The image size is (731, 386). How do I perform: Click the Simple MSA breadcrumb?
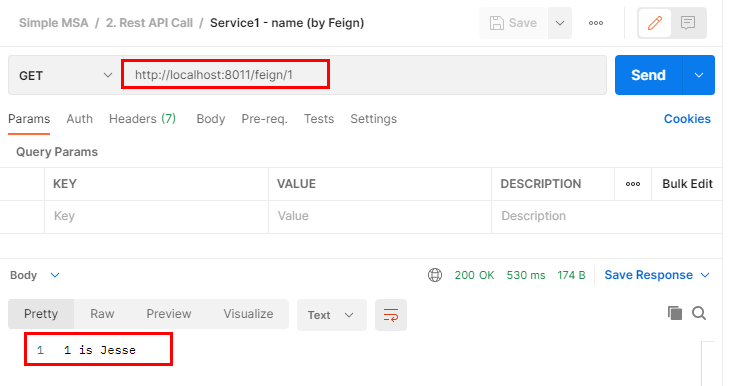(x=54, y=23)
